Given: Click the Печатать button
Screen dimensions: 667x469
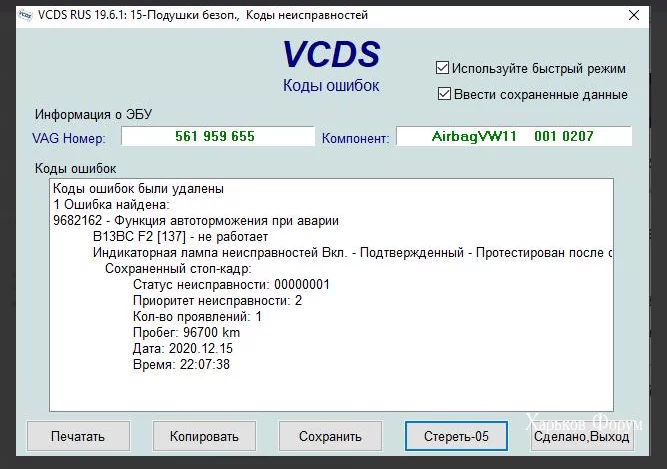Looking at the screenshot, I should tap(78, 436).
